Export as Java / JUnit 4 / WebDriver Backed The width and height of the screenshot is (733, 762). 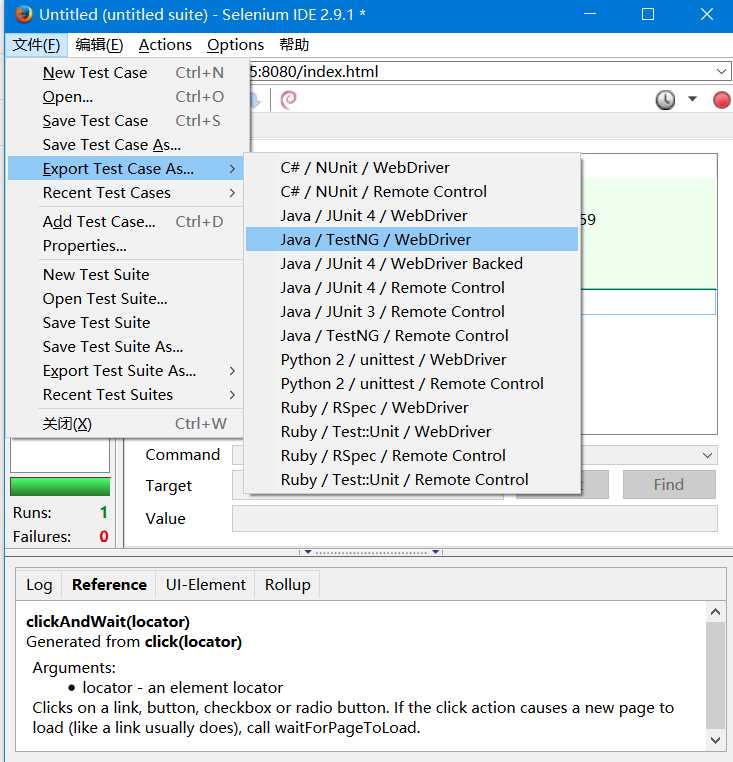pyautogui.click(x=412, y=264)
